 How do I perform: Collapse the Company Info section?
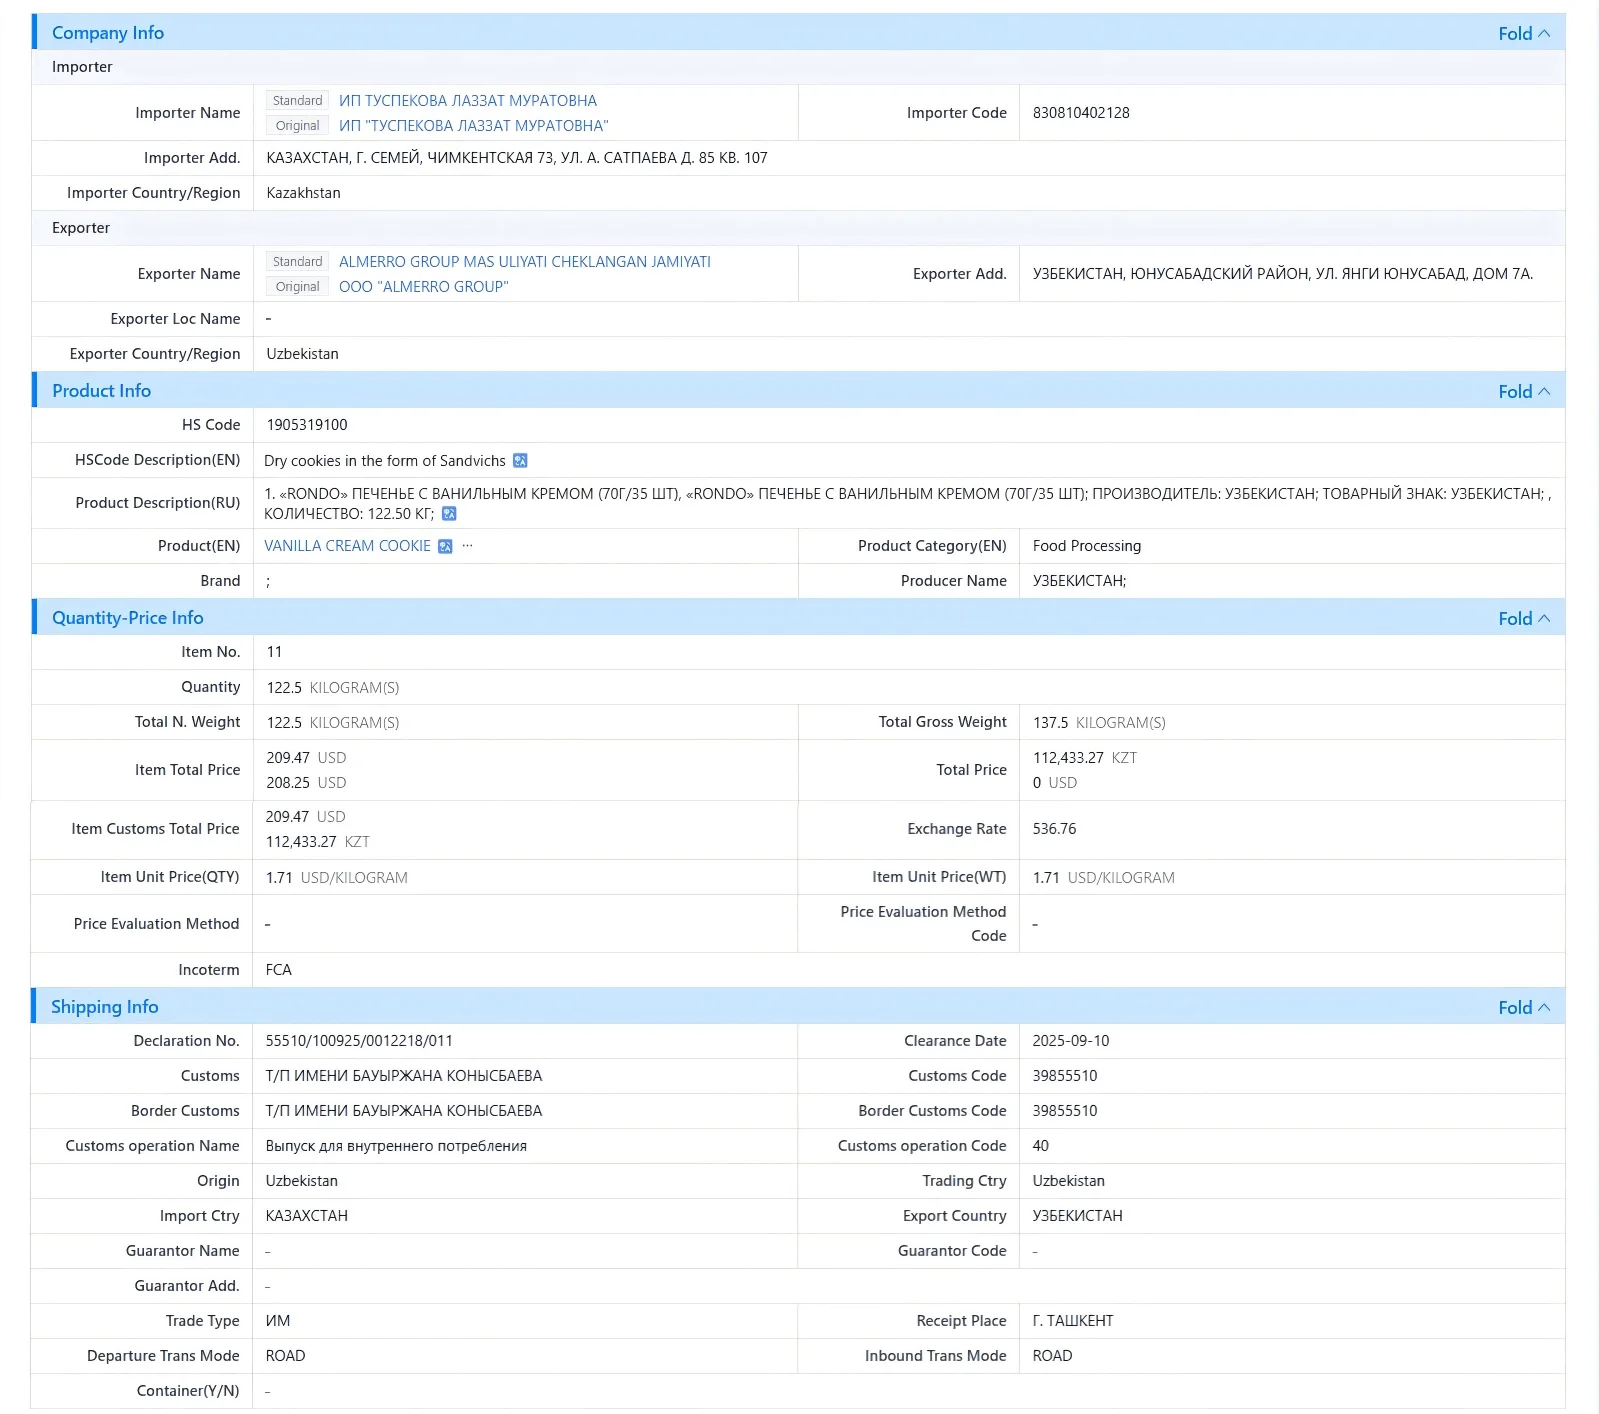tap(1524, 33)
